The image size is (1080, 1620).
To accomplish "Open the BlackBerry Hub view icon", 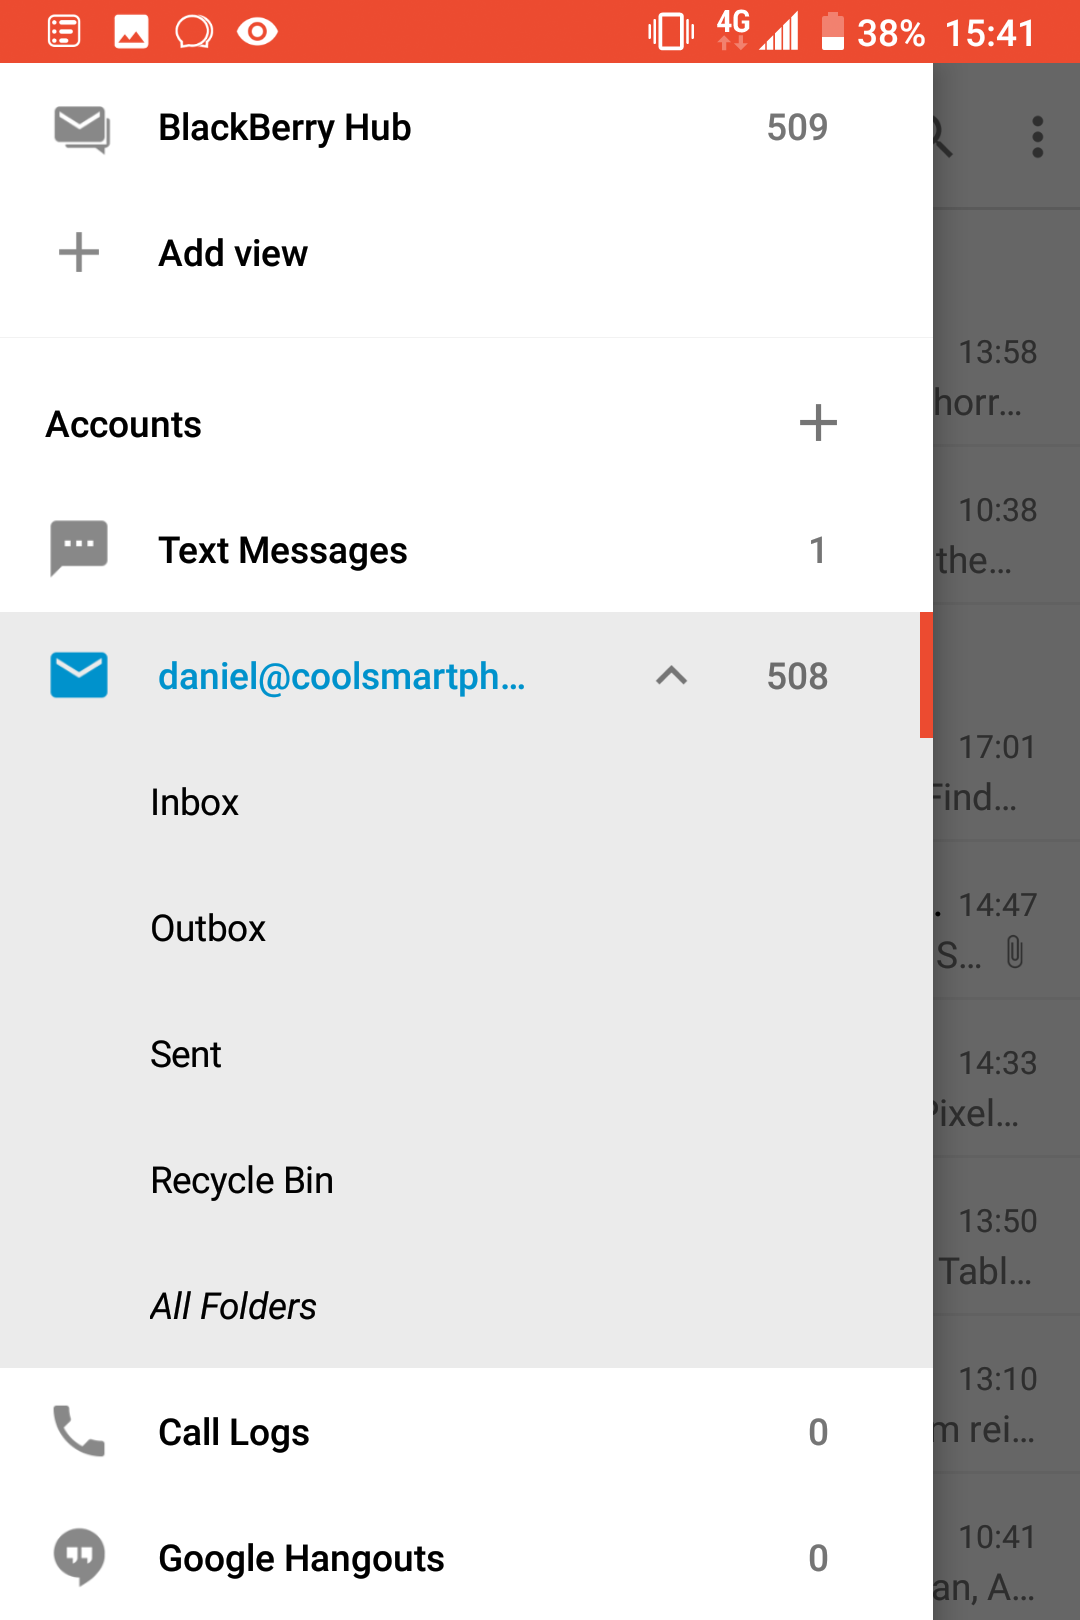I will (81, 128).
